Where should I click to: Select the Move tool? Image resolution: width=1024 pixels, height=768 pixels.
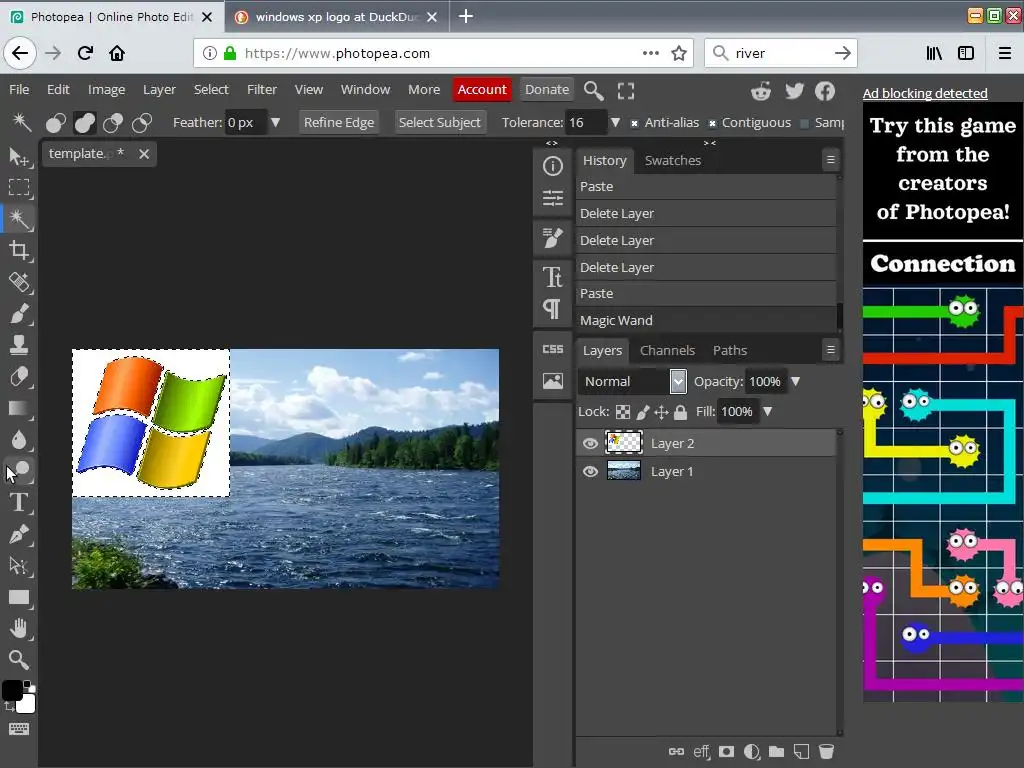(18, 157)
